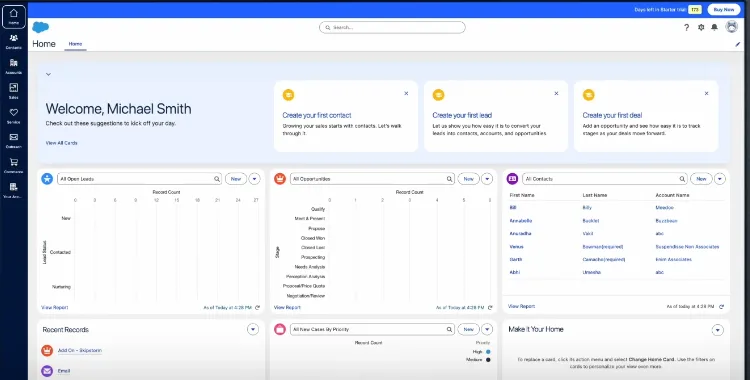Search icon in All Open Leads field
Viewport: 750px width, 380px height.
217,179
